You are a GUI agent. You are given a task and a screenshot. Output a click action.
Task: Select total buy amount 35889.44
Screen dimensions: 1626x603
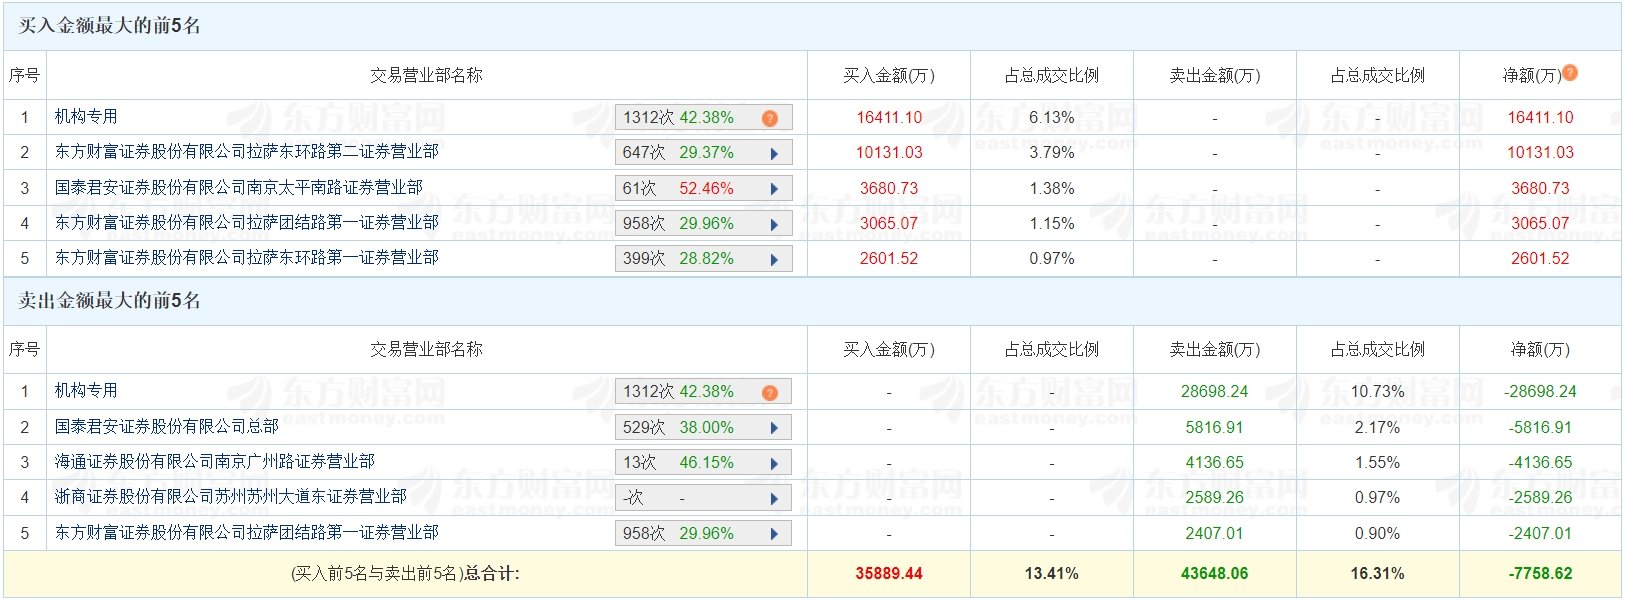coord(889,573)
